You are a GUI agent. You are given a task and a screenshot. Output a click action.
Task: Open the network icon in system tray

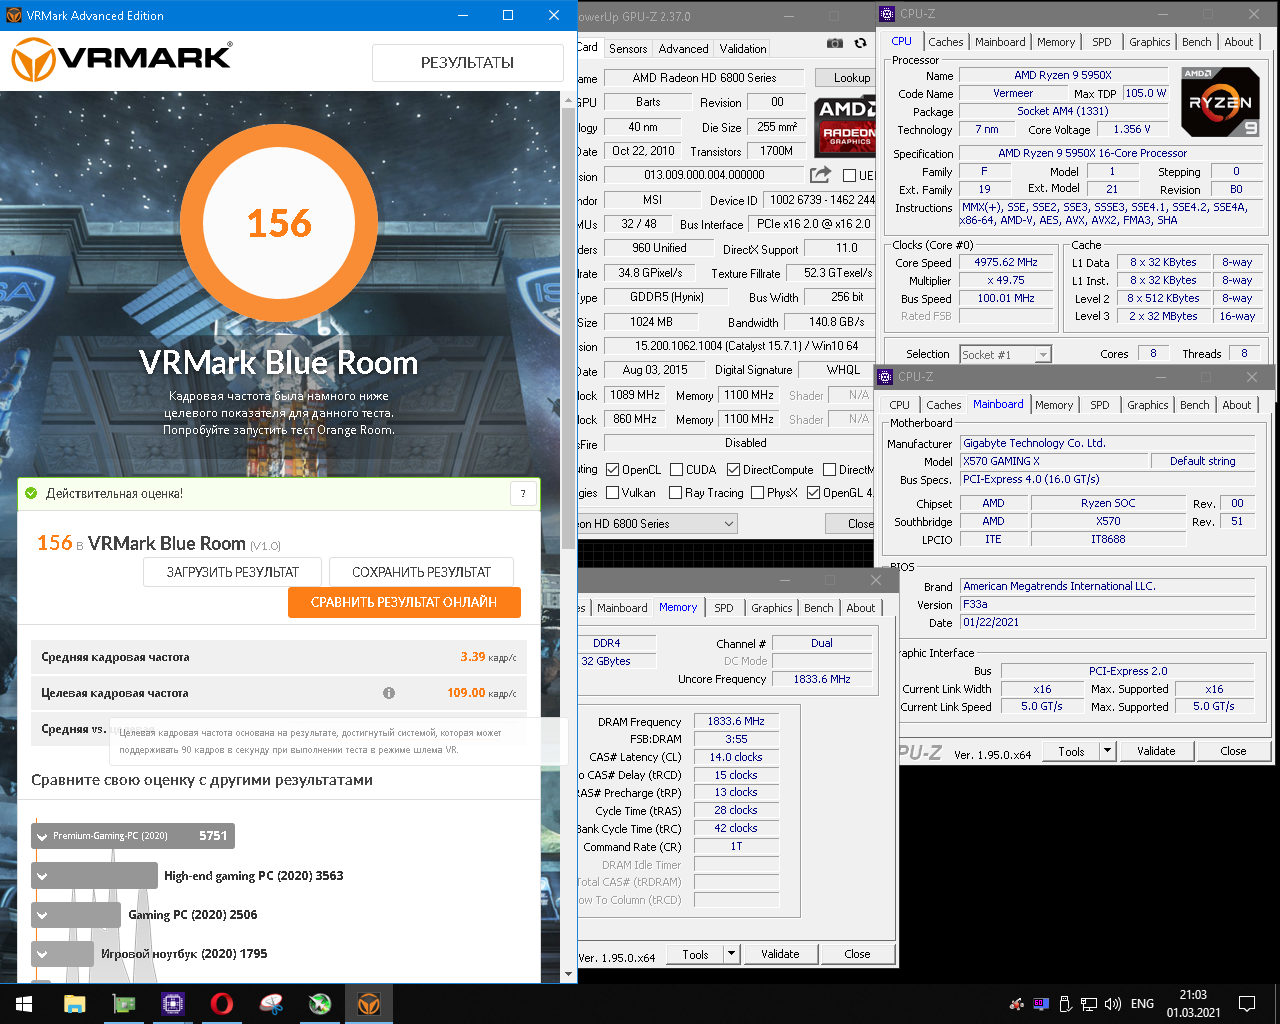coord(1090,1004)
